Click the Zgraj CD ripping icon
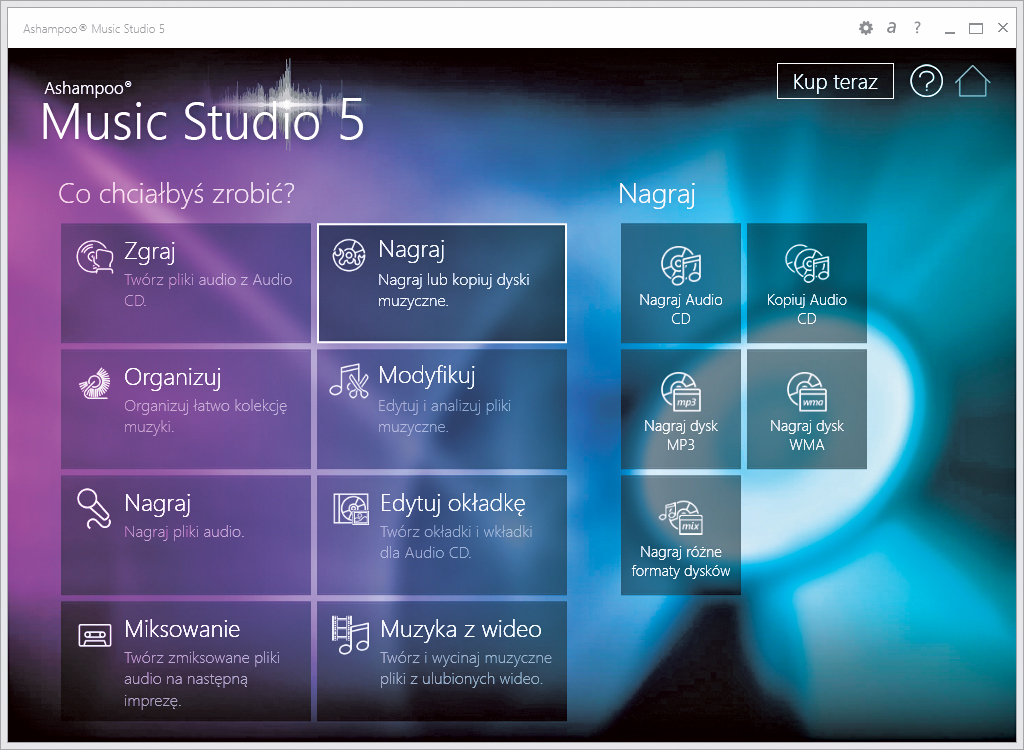Screen dimensions: 1024x750 [x=95, y=257]
